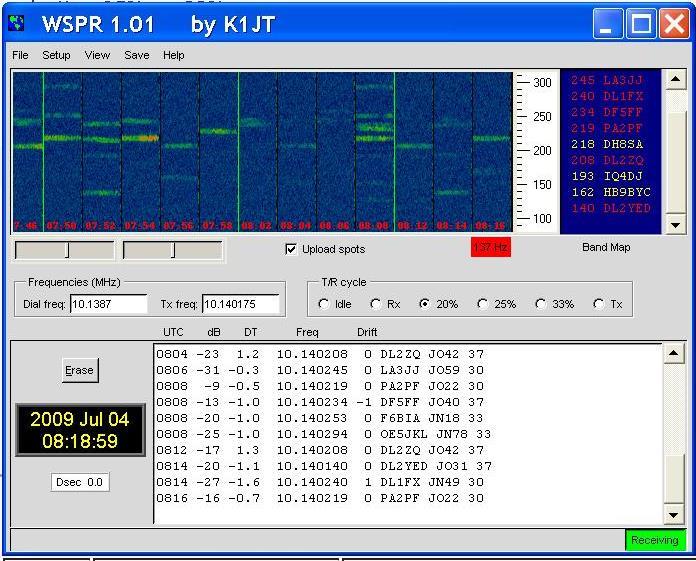Click the Dial freq input field
The image size is (696, 561).
[109, 304]
